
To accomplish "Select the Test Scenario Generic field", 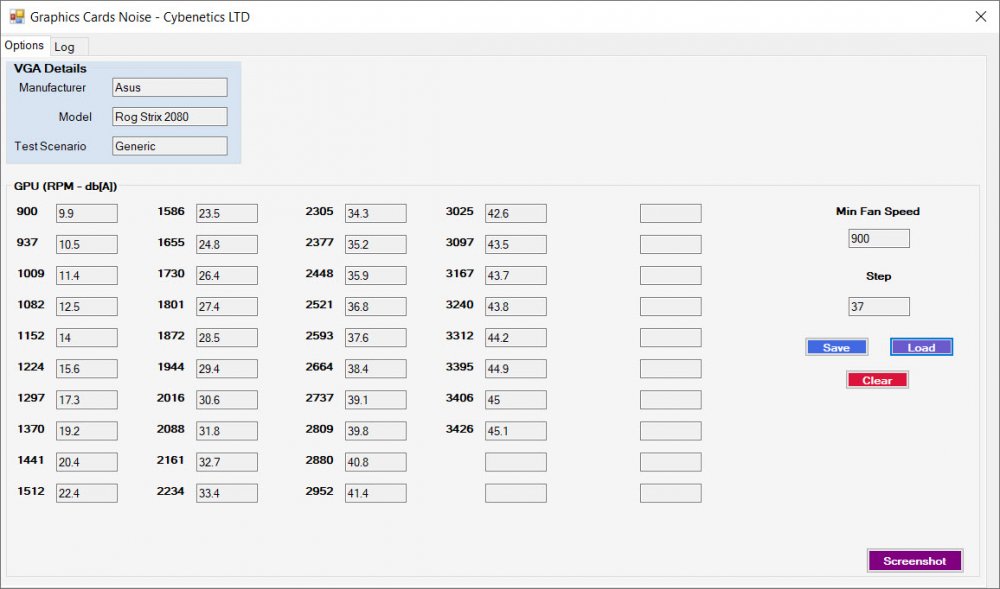I will coord(169,146).
